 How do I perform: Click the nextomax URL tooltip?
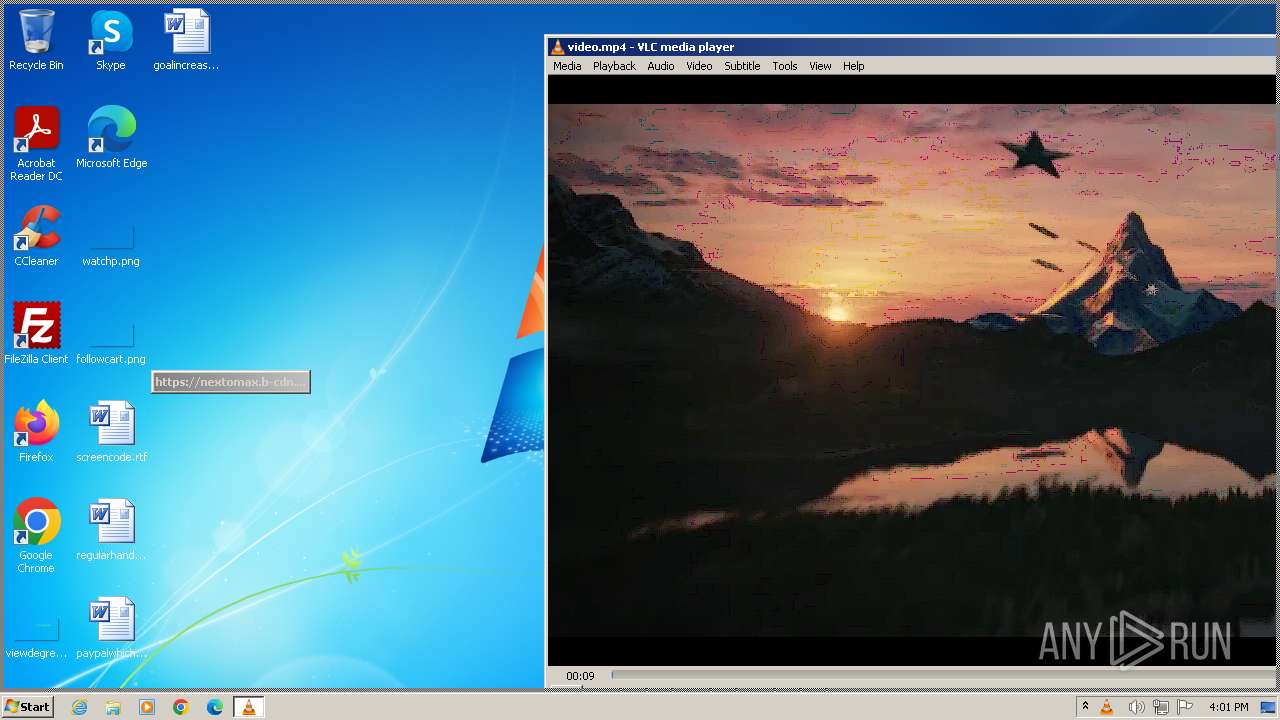231,382
